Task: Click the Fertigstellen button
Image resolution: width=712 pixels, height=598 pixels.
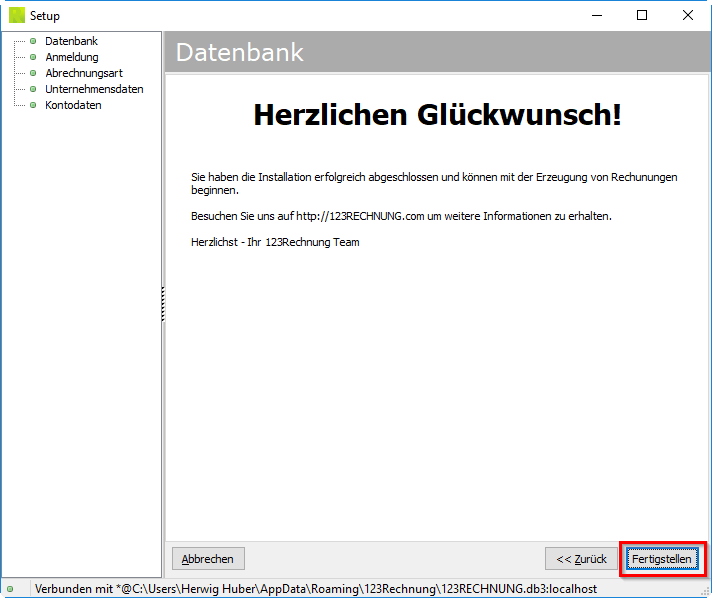Action: point(662,559)
